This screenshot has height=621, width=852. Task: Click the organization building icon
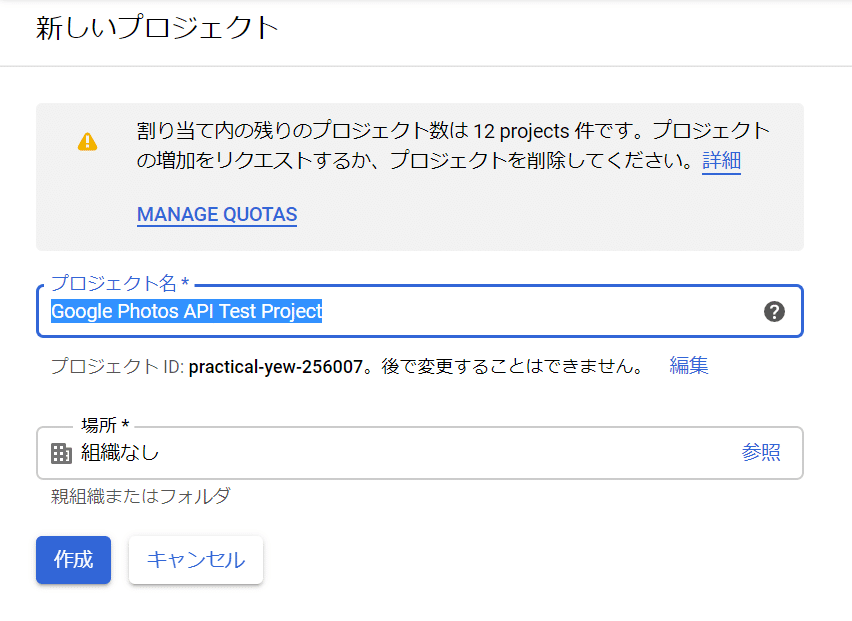pyautogui.click(x=61, y=453)
